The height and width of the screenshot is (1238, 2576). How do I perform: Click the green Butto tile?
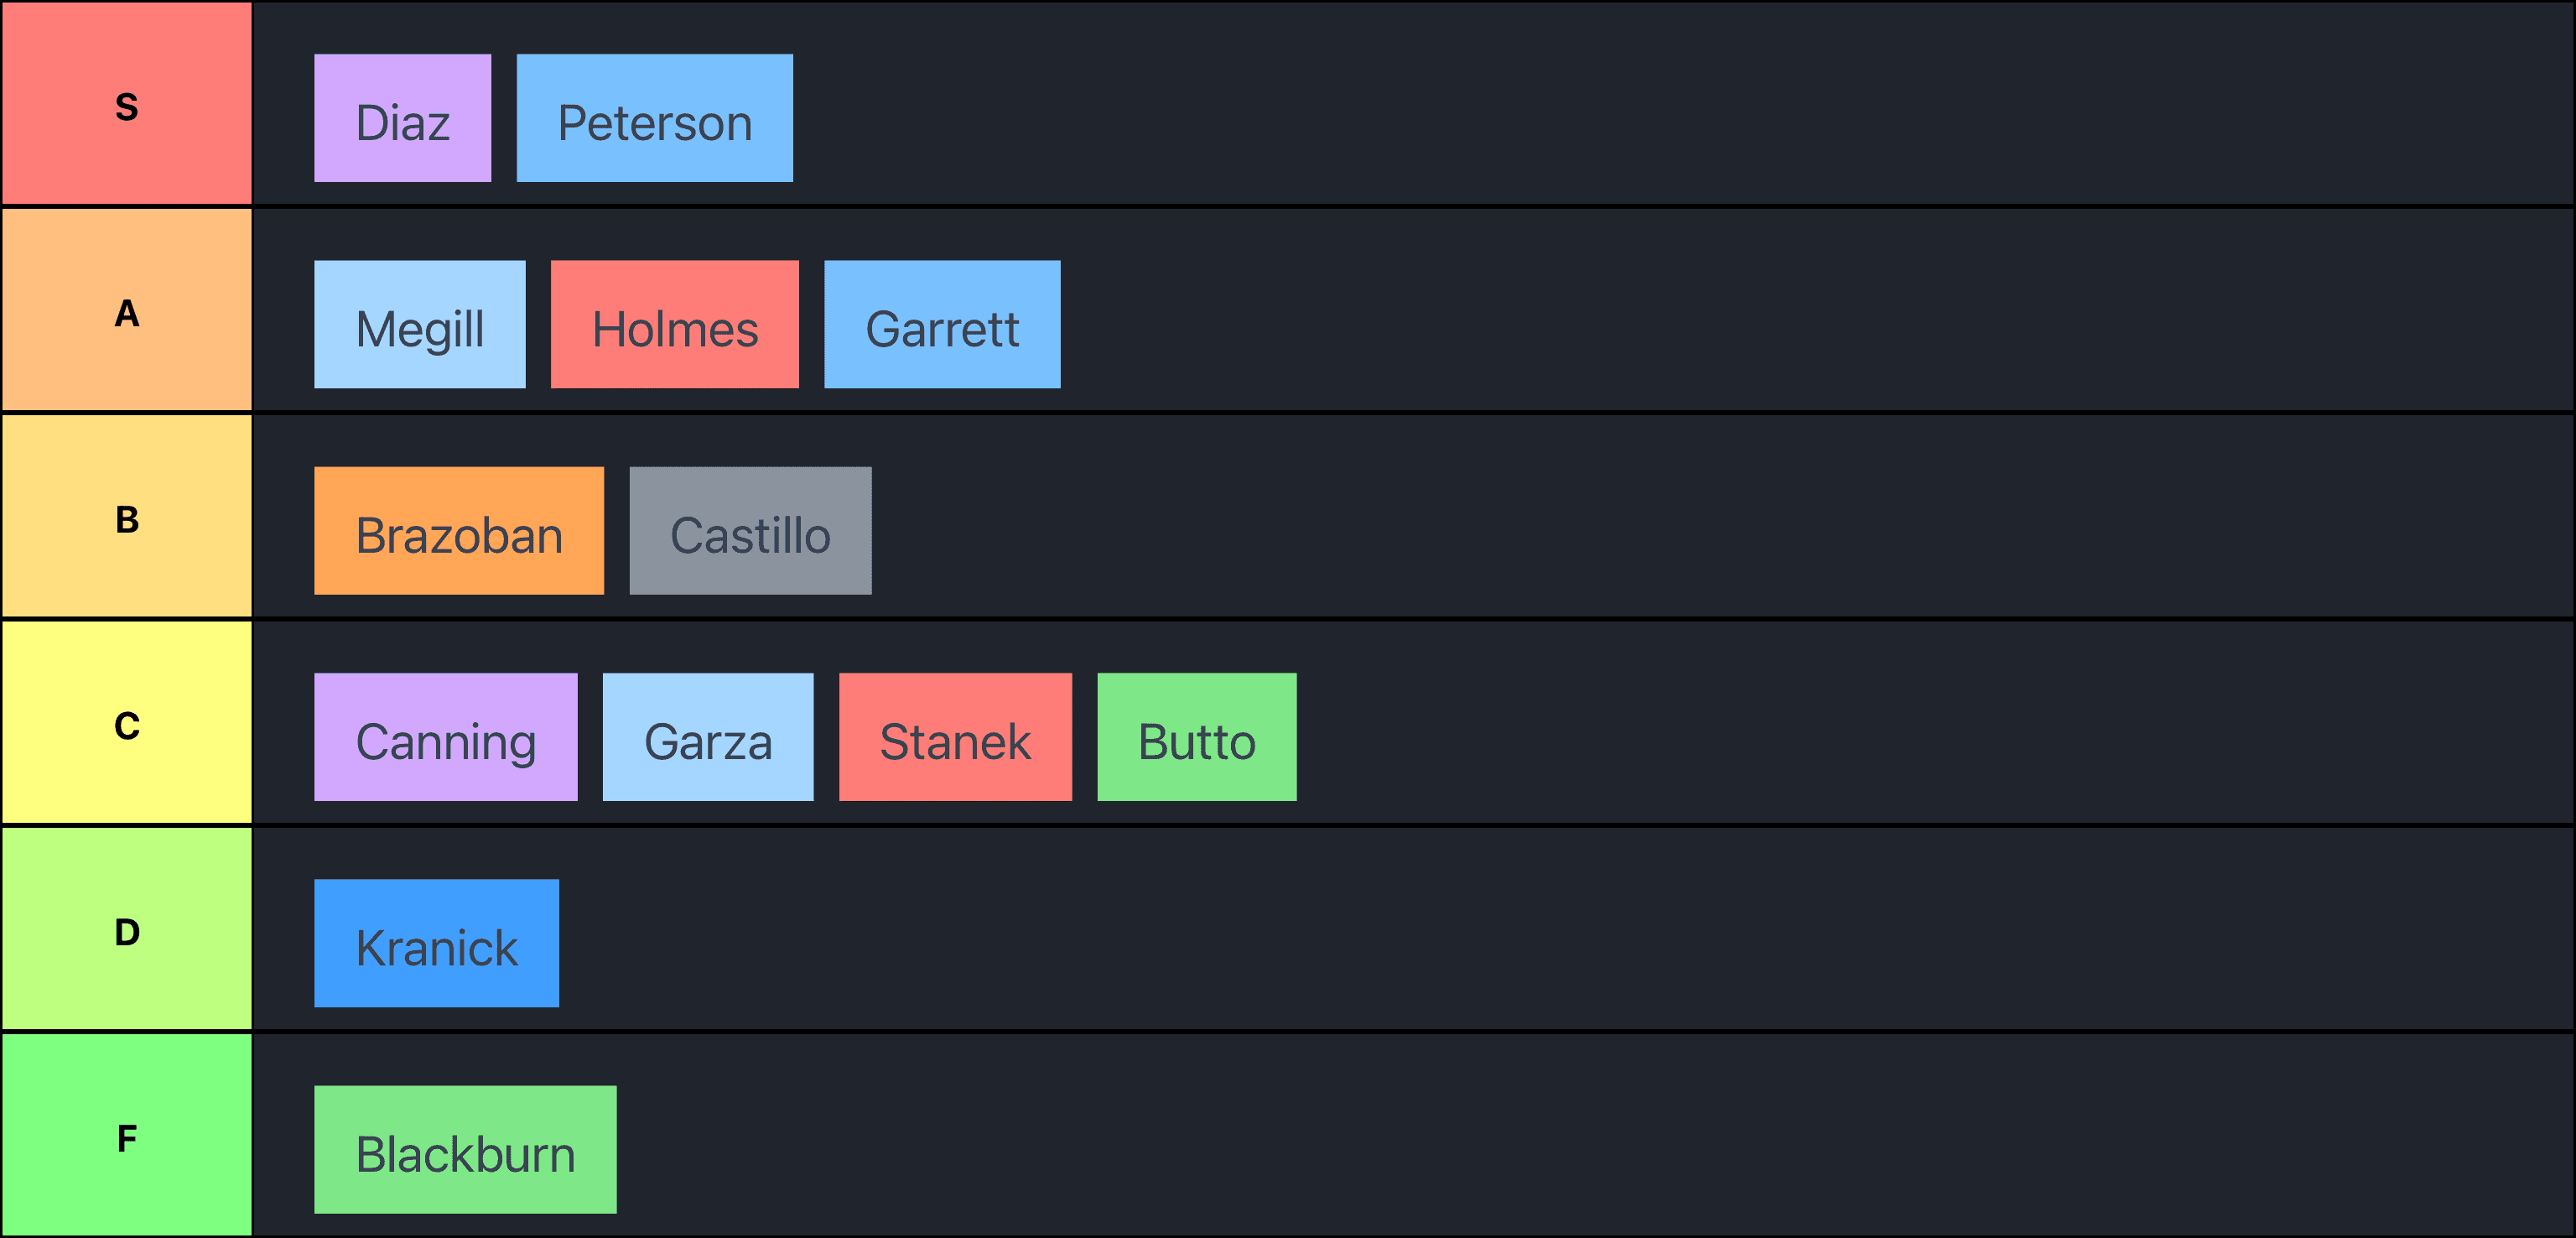click(1197, 737)
